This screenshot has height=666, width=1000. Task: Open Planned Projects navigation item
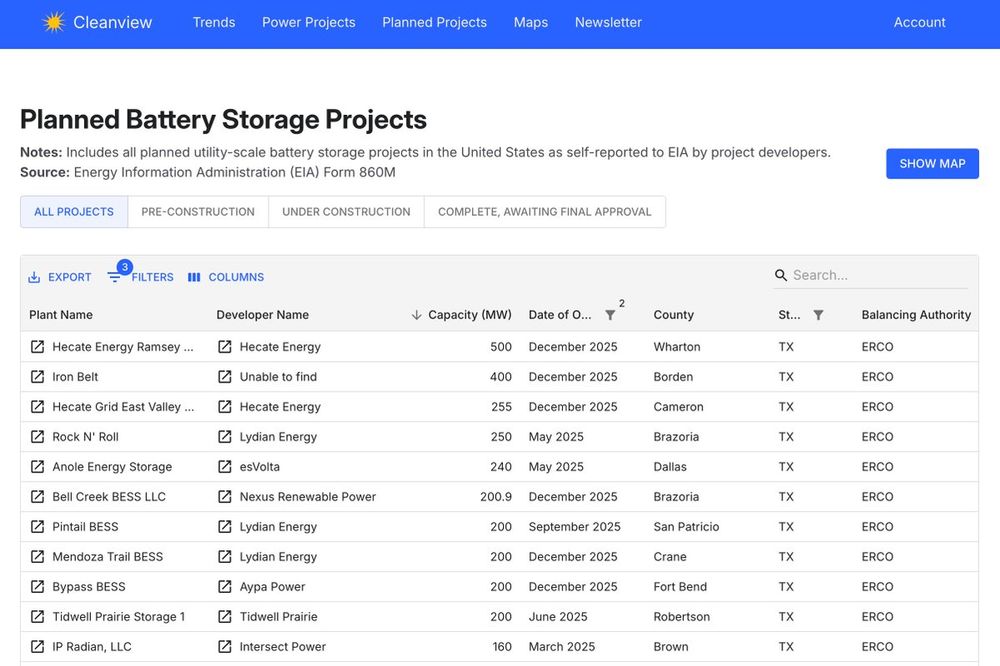tap(434, 22)
